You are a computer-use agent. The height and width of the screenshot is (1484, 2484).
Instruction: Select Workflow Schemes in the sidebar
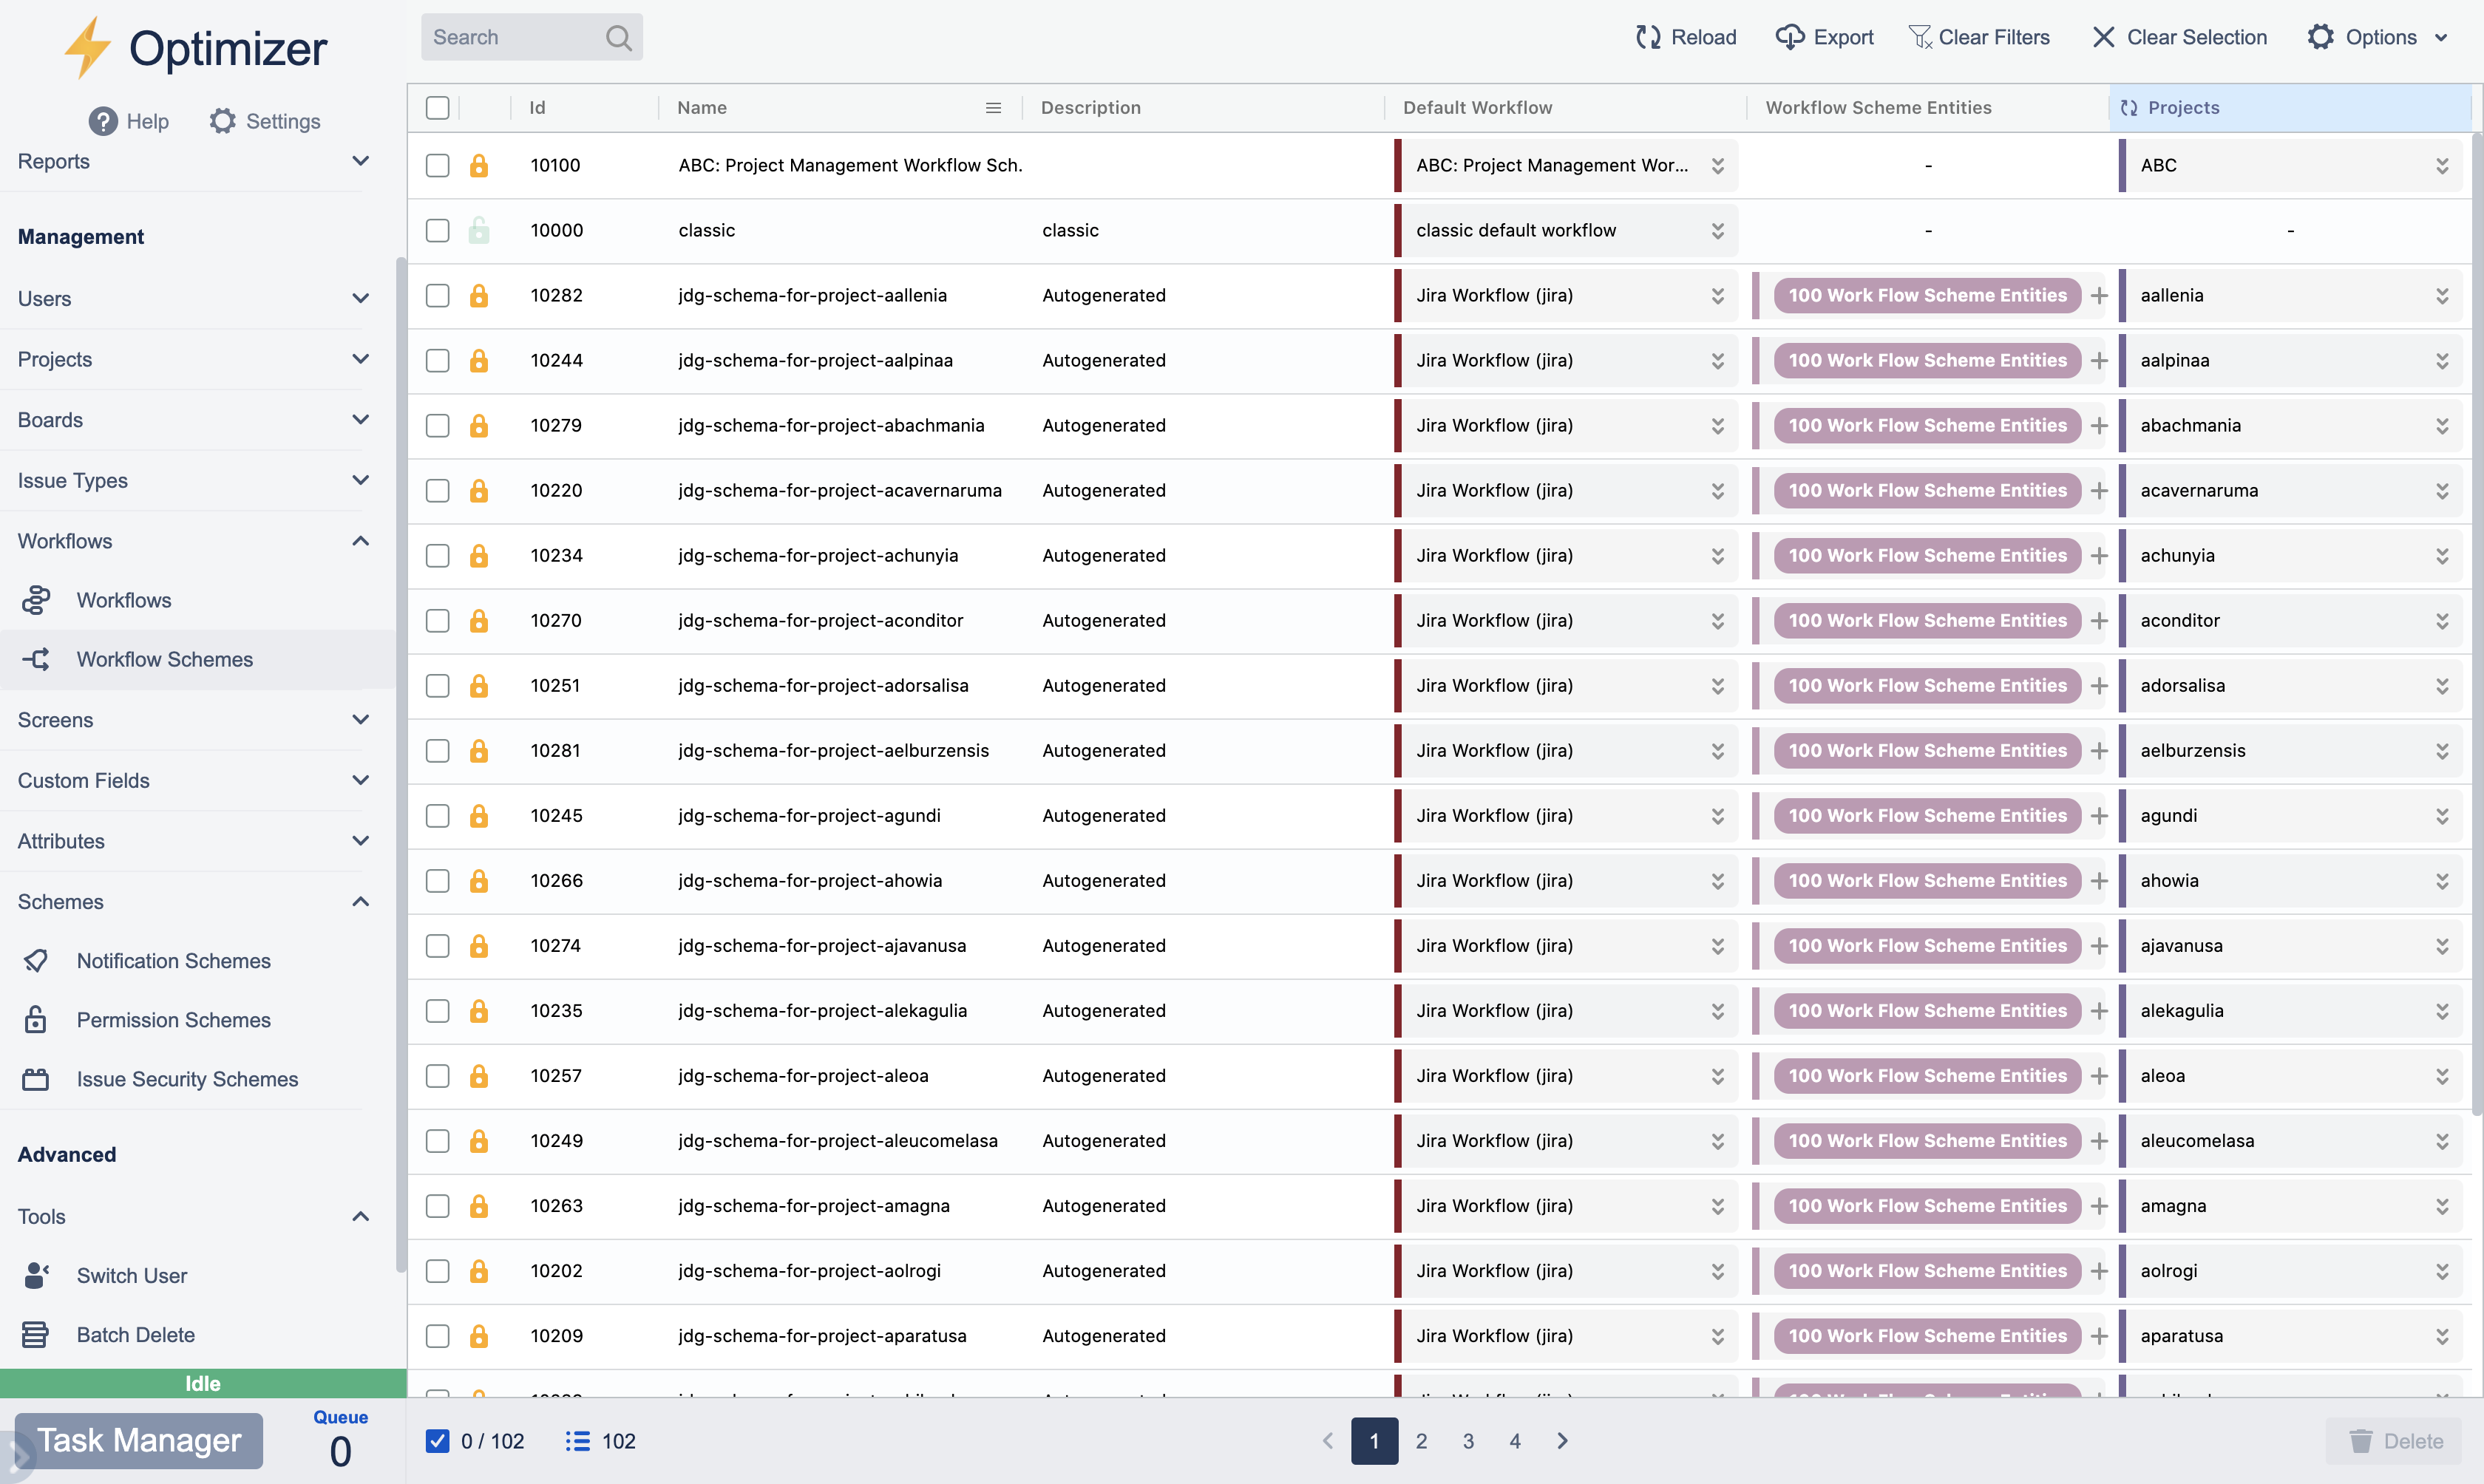coord(165,659)
